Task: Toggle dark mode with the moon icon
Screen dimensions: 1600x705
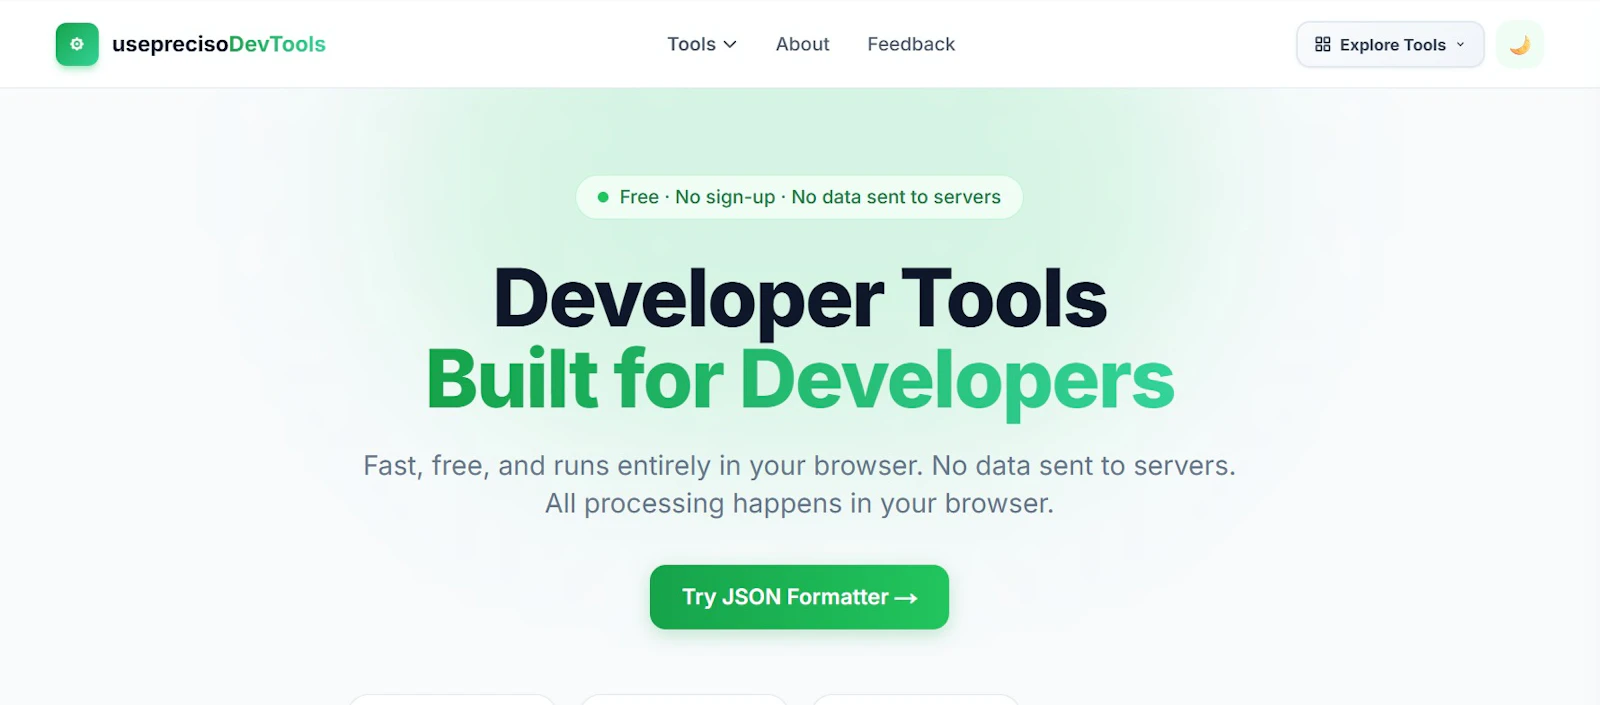Action: 1520,44
